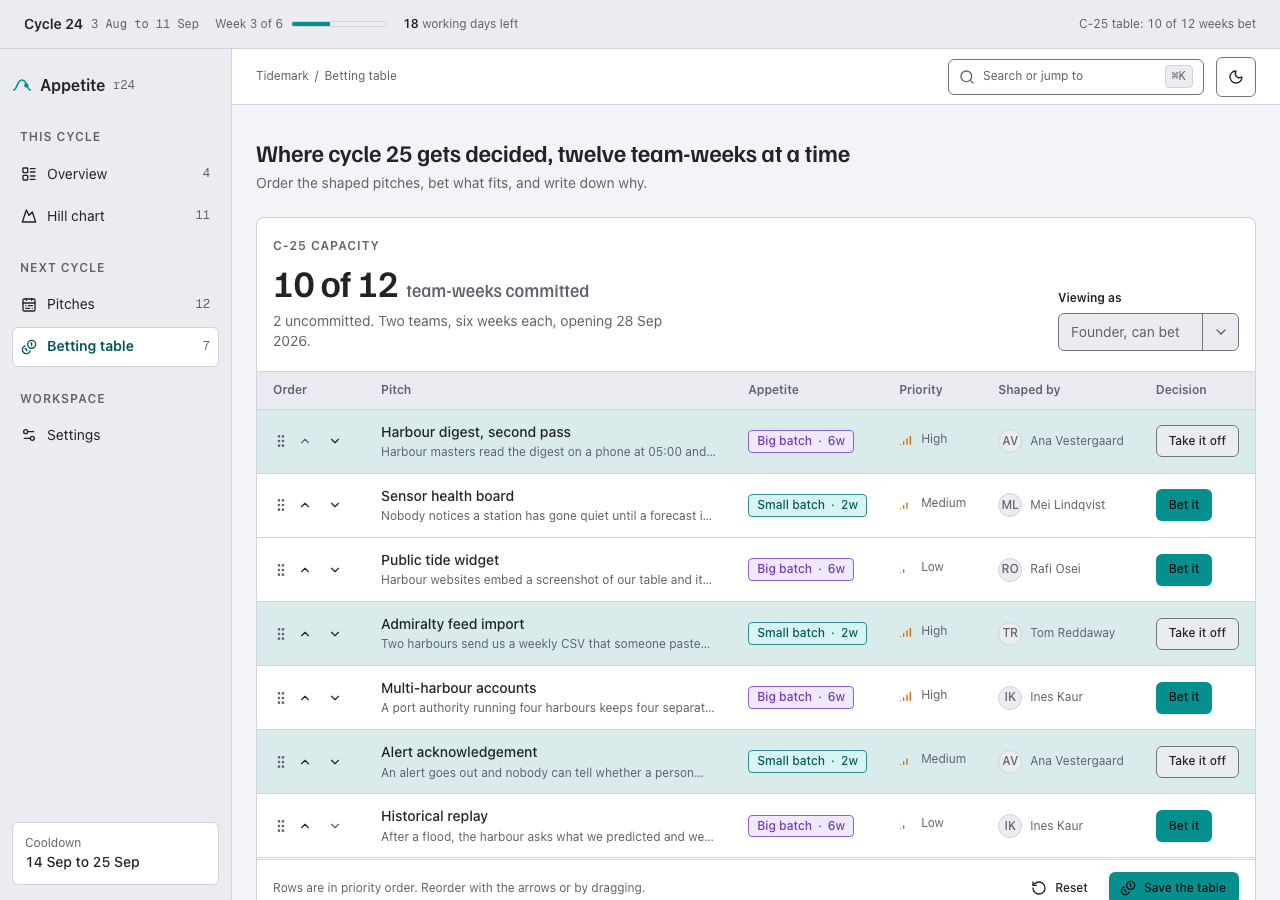The image size is (1280, 900).
Task: Move Public tide widget up
Action: tap(305, 569)
